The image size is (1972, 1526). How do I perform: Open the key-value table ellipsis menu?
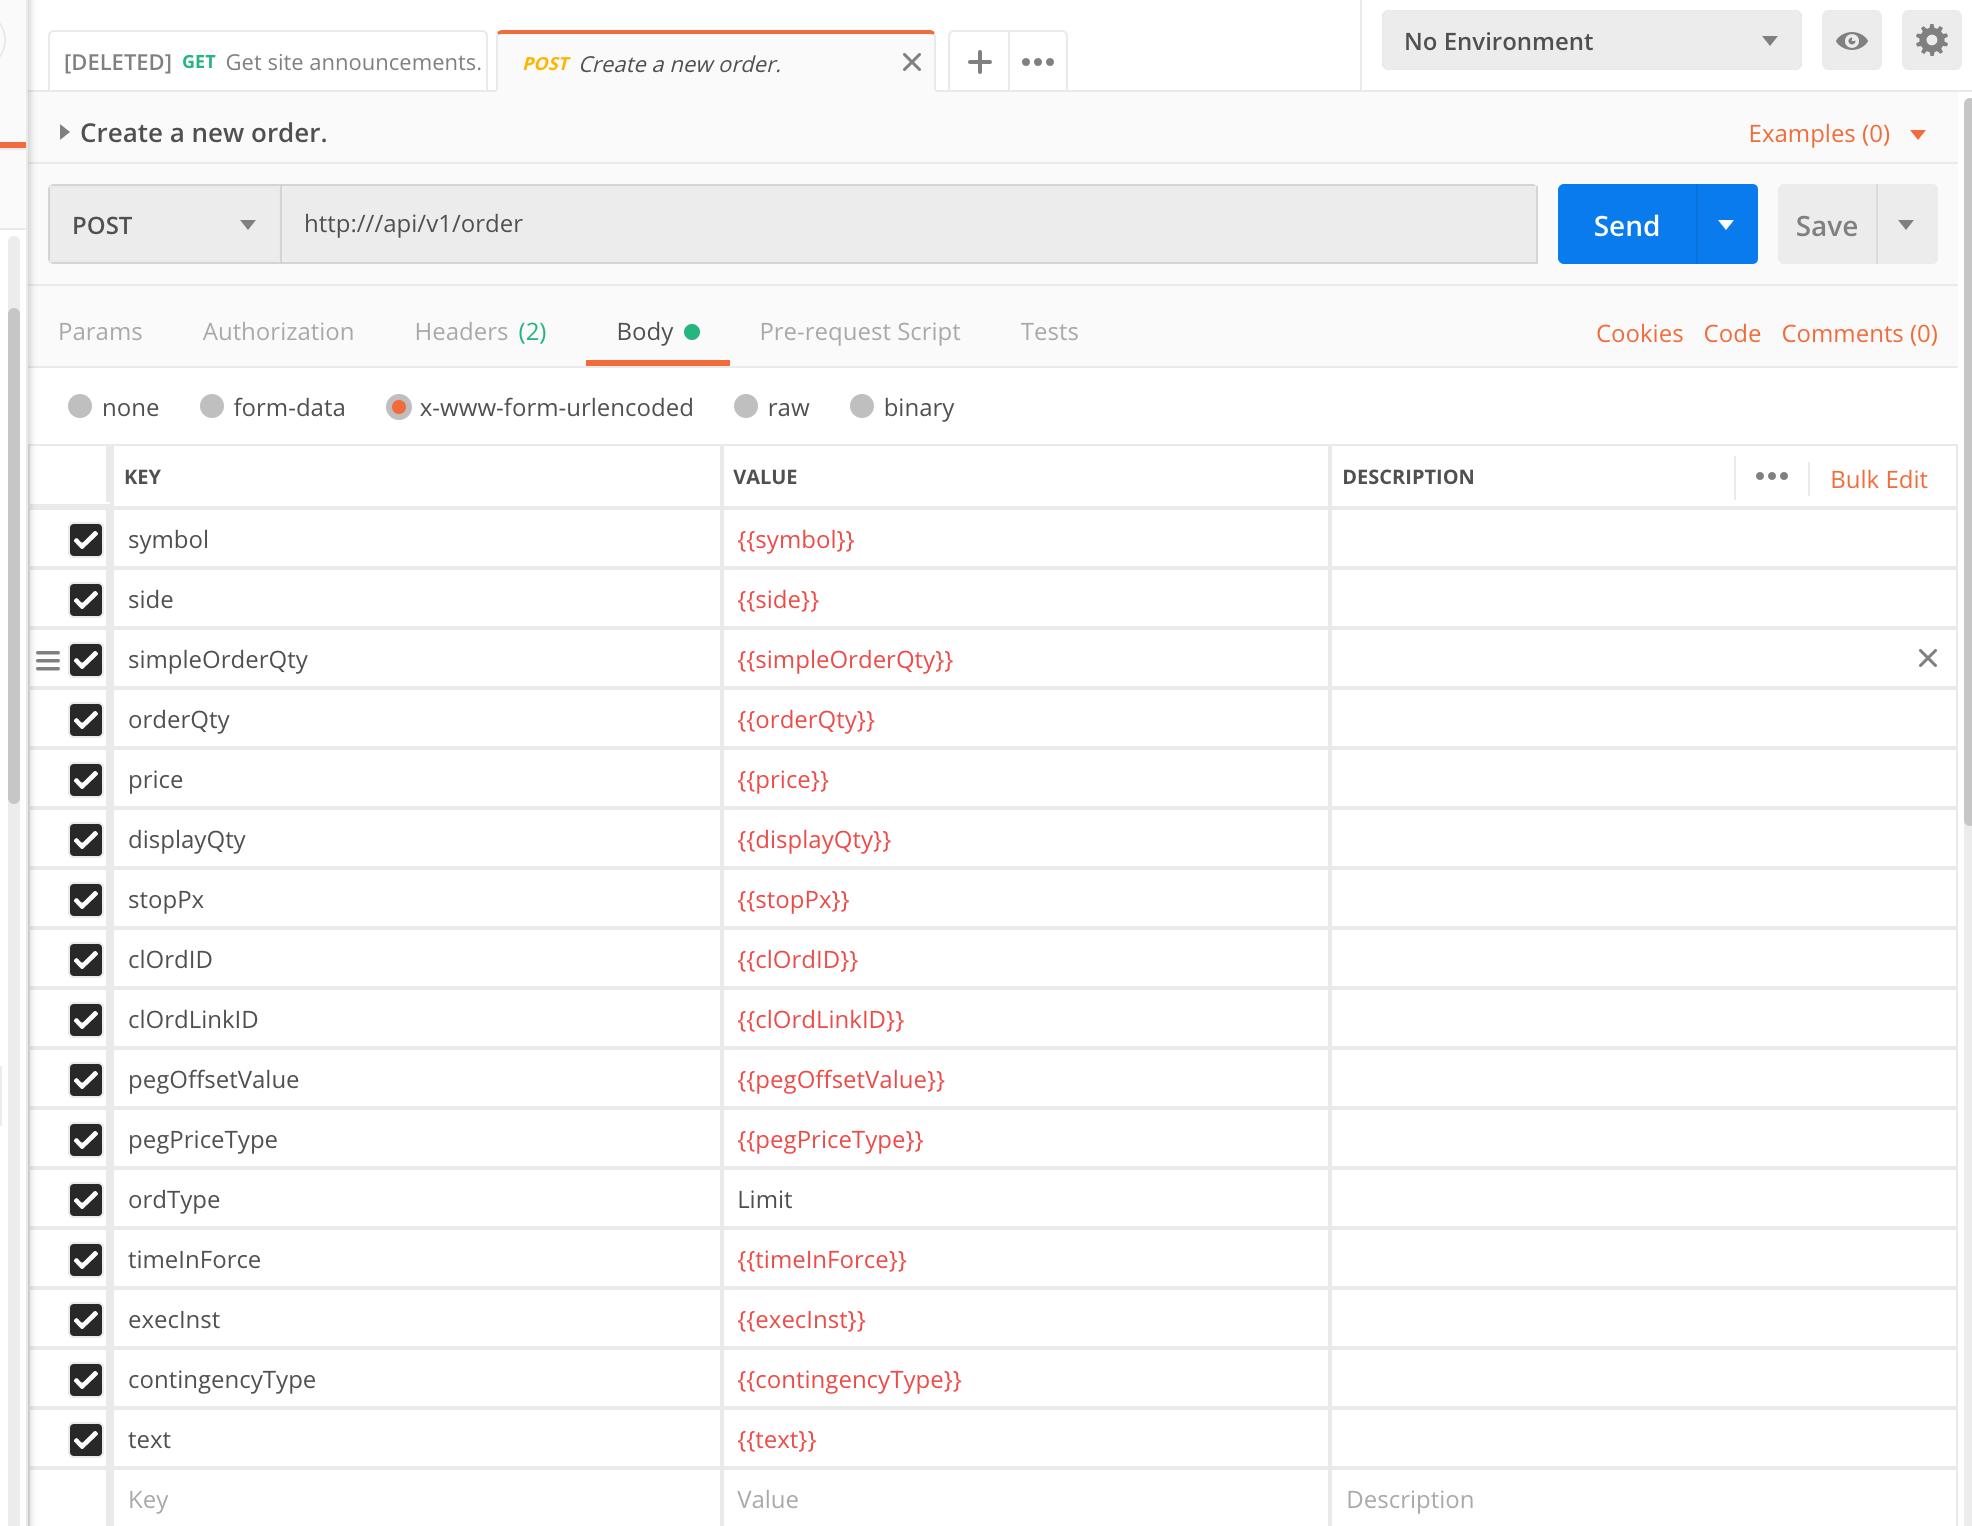[x=1771, y=477]
